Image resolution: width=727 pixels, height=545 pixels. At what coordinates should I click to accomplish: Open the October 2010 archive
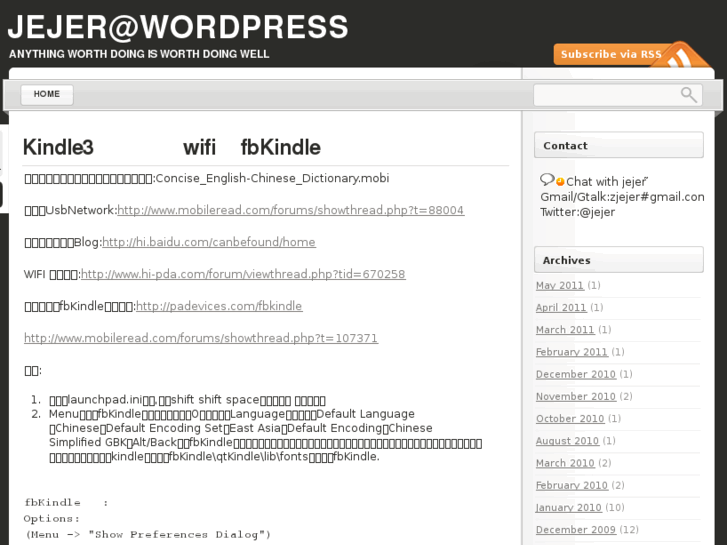tap(570, 419)
